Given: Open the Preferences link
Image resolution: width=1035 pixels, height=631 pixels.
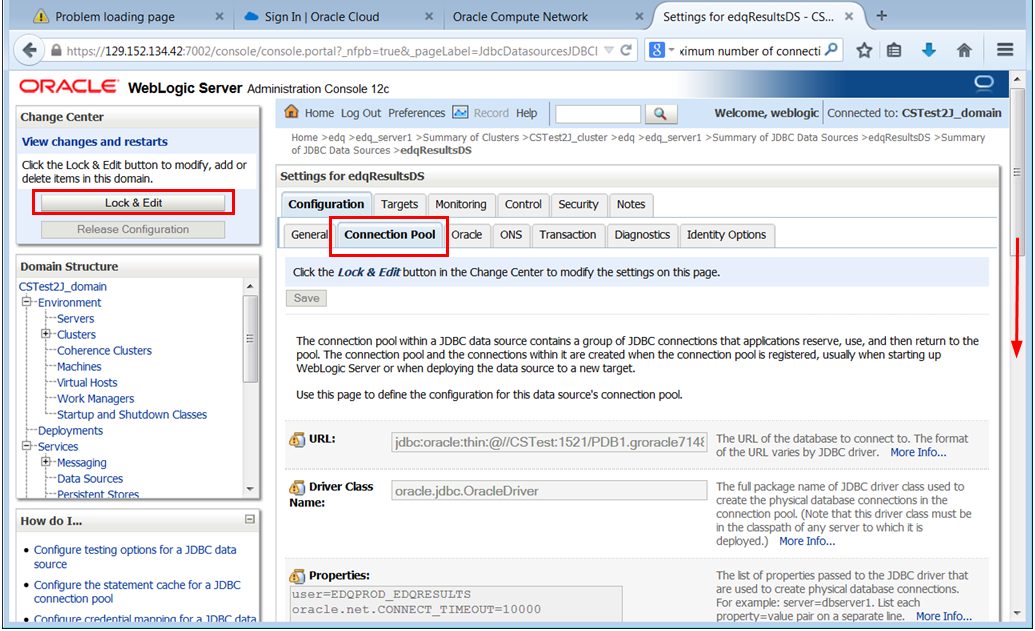Looking at the screenshot, I should (x=417, y=113).
